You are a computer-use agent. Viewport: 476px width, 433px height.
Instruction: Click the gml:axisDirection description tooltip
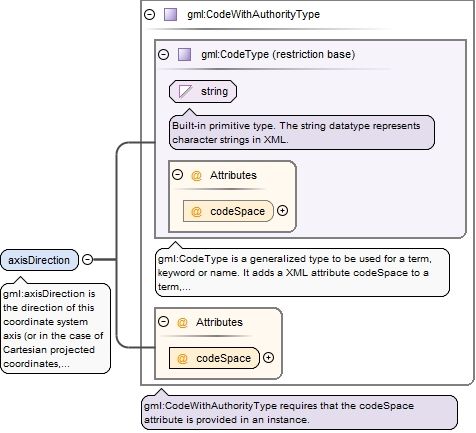coord(56,328)
